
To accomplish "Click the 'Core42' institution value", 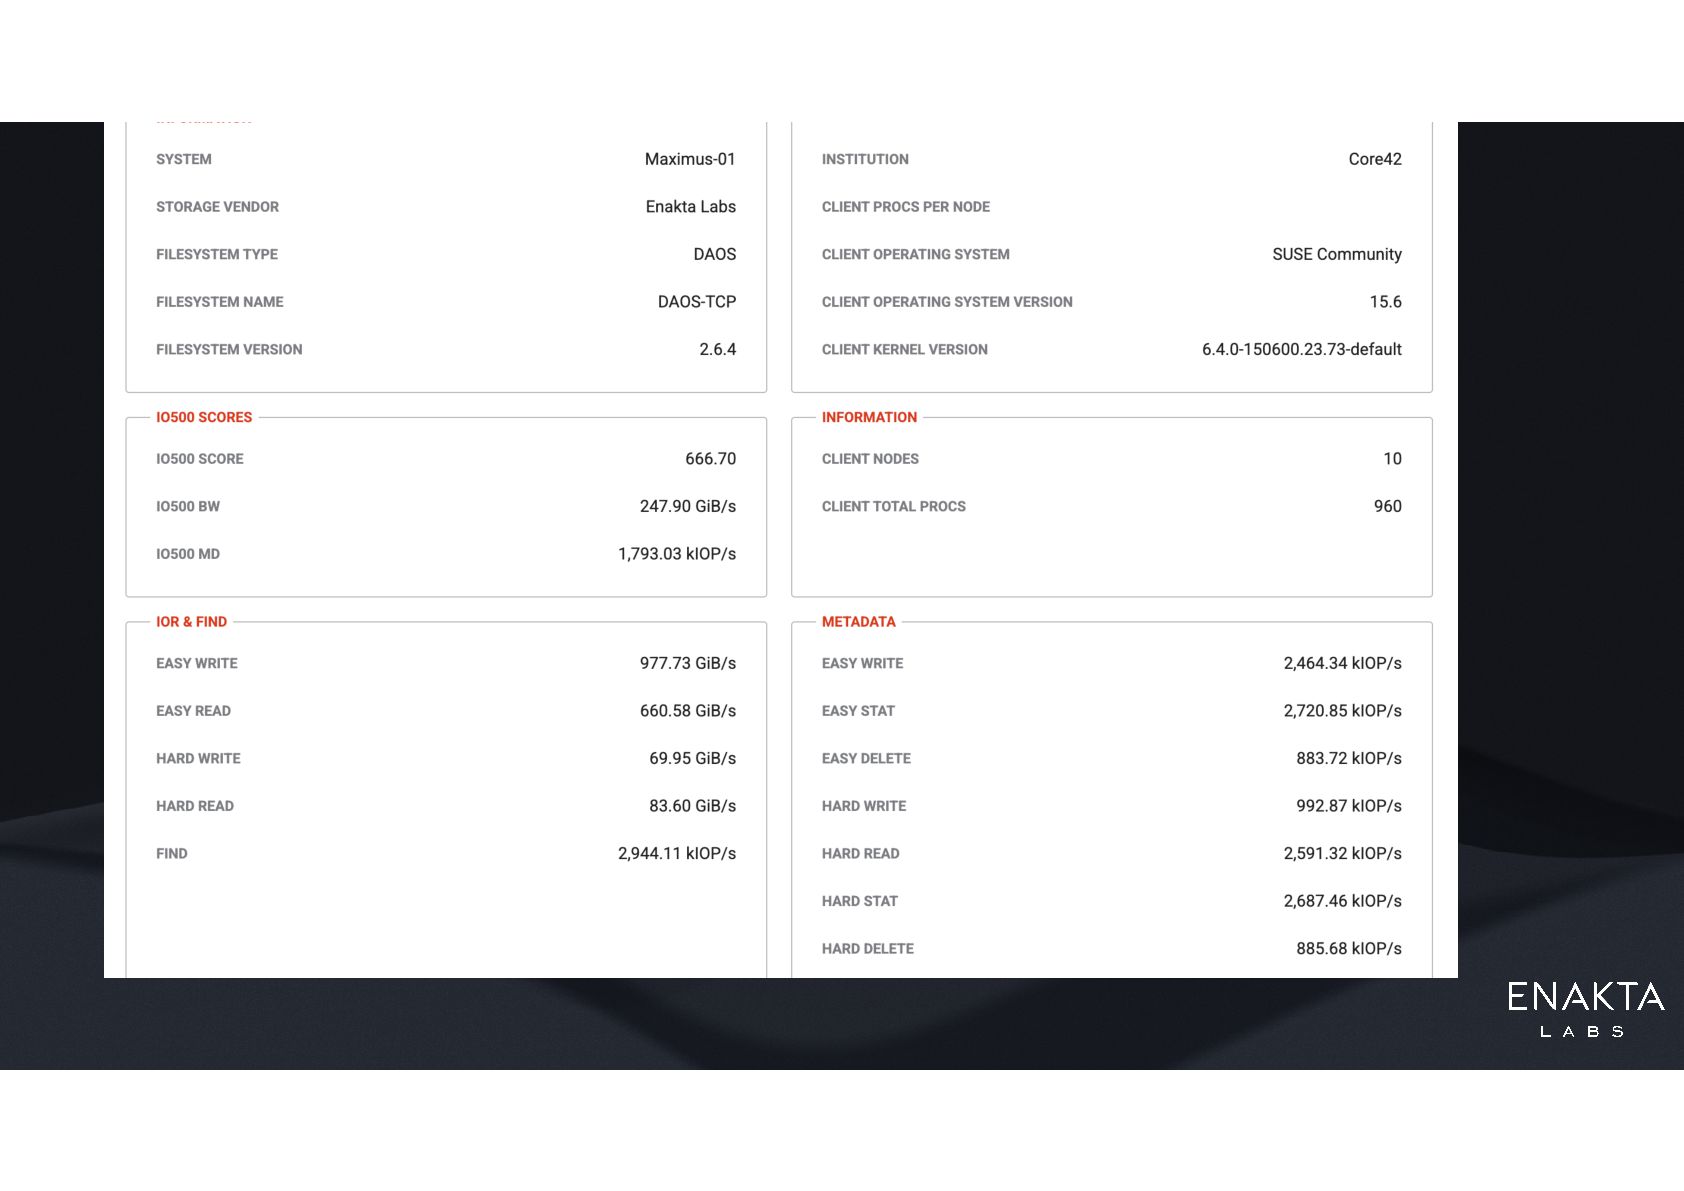I will click(x=1375, y=159).
